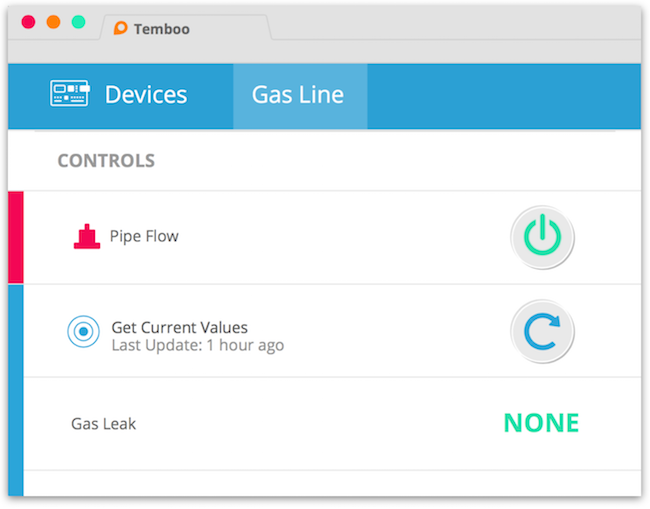Click the blue target icon beside Get Current Values

pos(83,331)
